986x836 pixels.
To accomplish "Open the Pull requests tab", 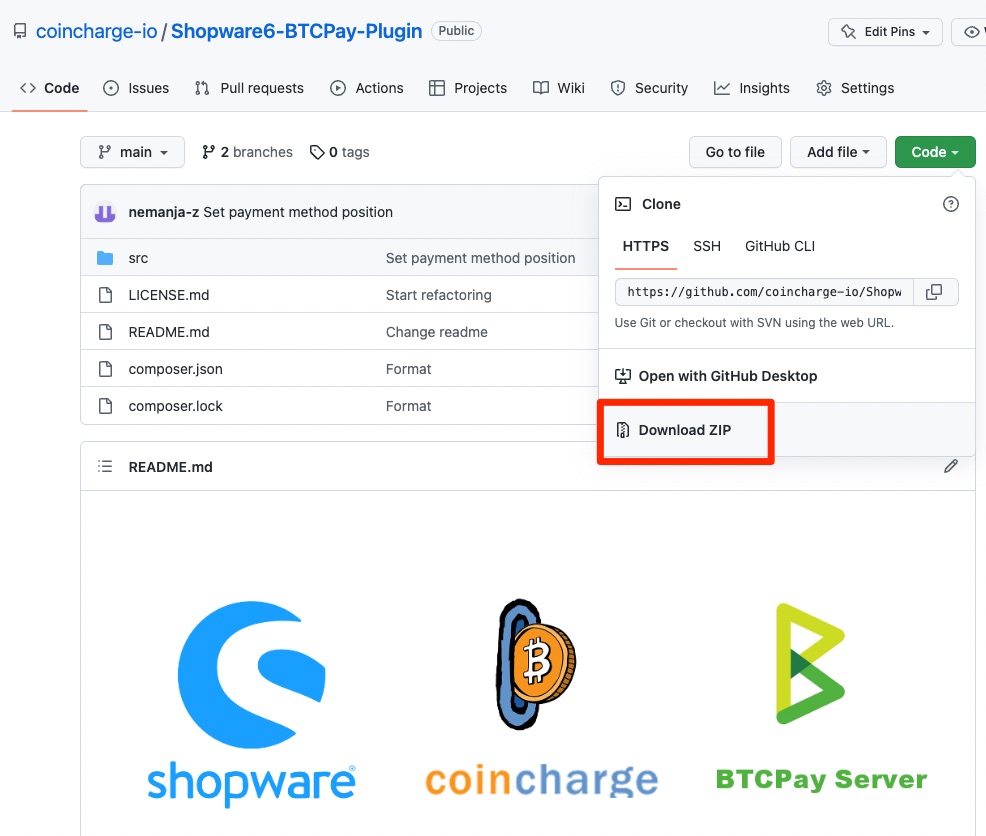I will pyautogui.click(x=249, y=88).
